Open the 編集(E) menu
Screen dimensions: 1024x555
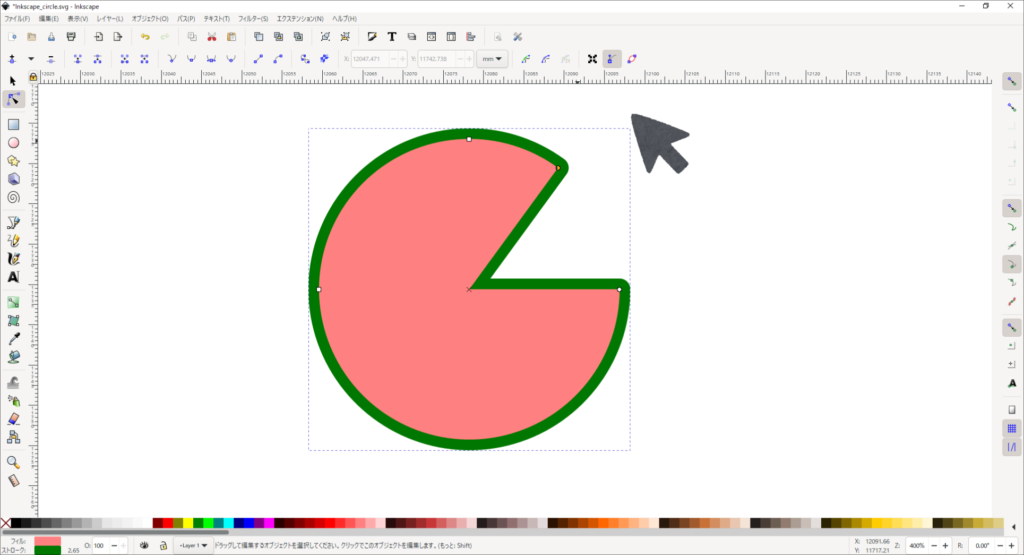click(x=48, y=19)
